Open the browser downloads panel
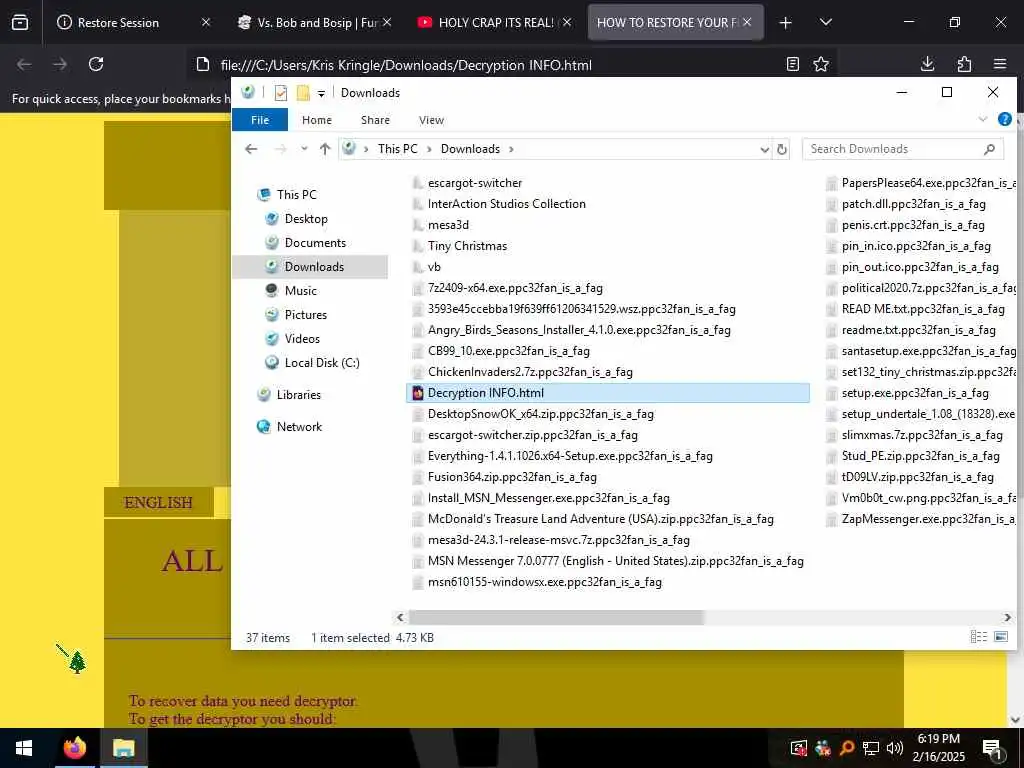The image size is (1024, 768). (927, 64)
